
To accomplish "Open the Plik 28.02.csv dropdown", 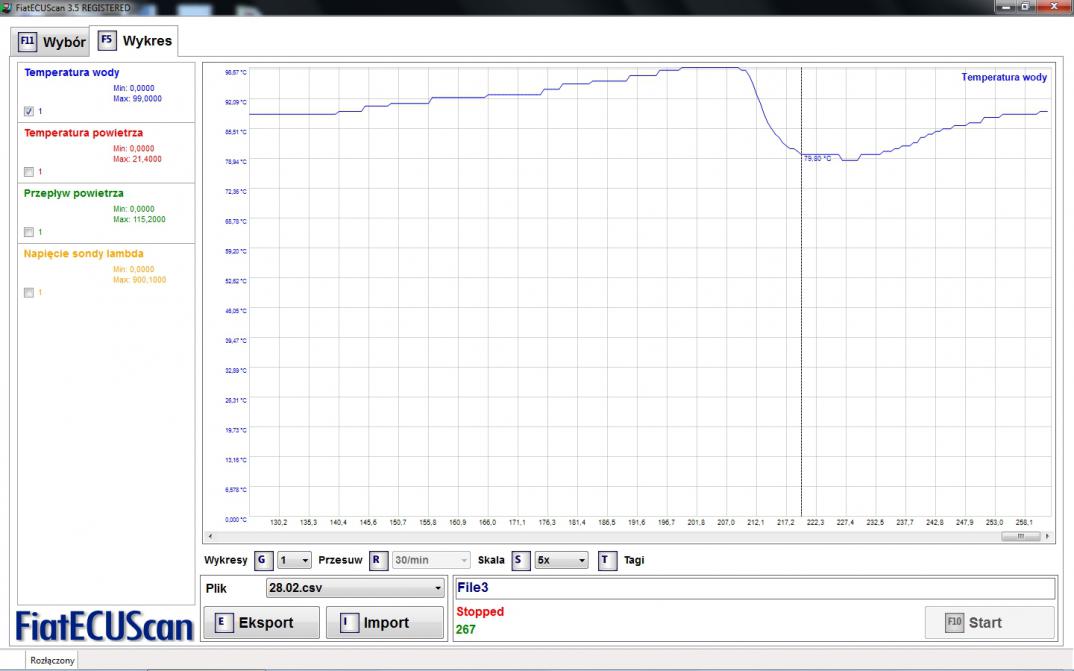I will point(355,587).
